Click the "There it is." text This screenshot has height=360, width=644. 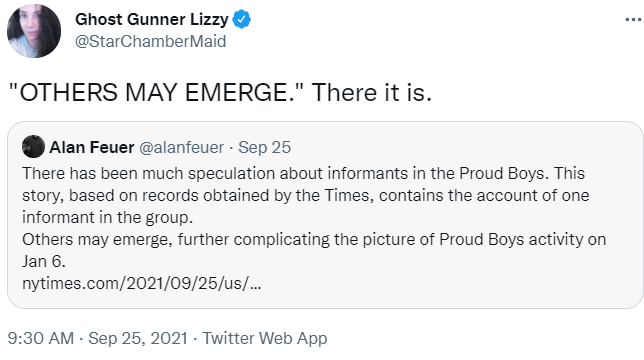point(372,92)
